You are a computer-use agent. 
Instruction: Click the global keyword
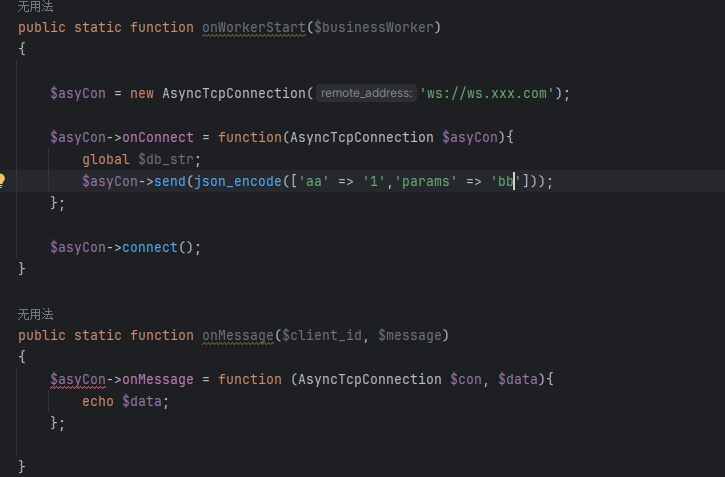[106, 159]
